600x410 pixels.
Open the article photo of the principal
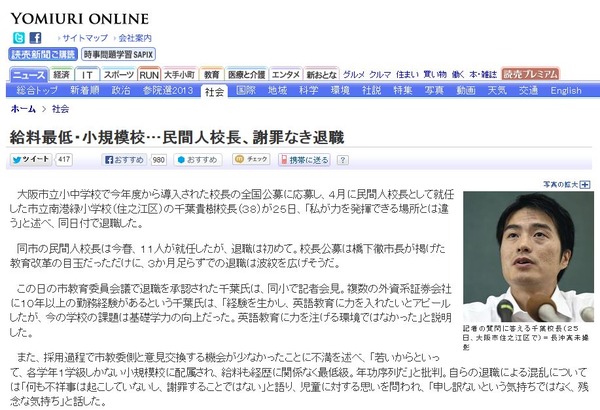pyautogui.click(x=528, y=256)
